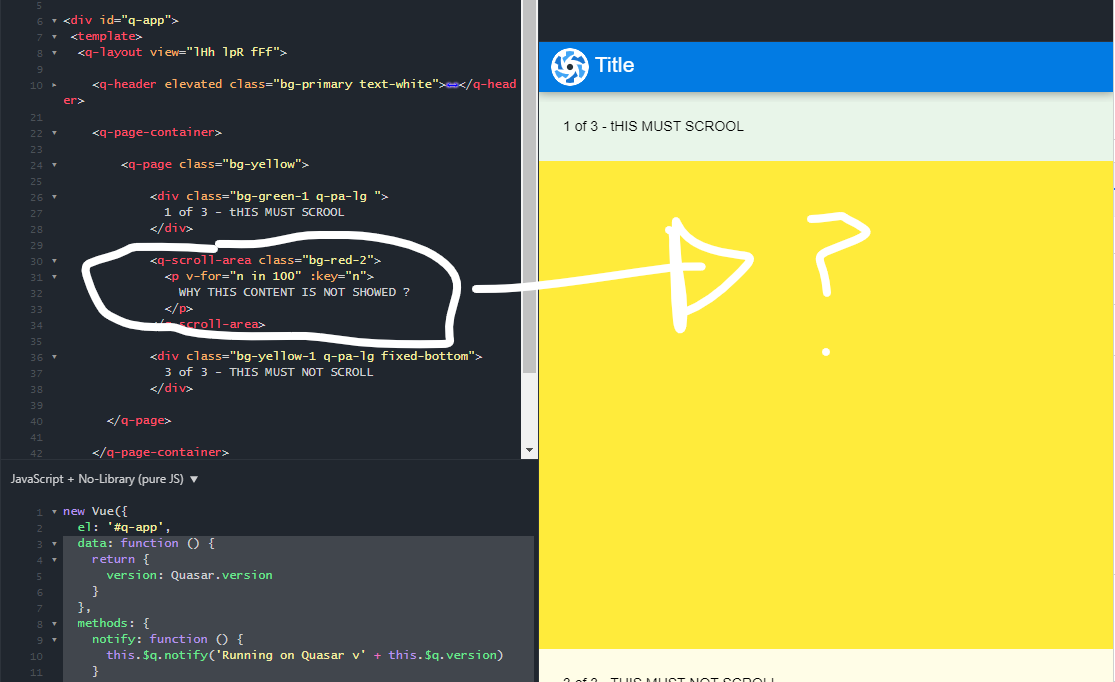The image size is (1115, 682).
Task: Collapse the q-scroll-area bg-red-2 block
Action: click(x=53, y=259)
